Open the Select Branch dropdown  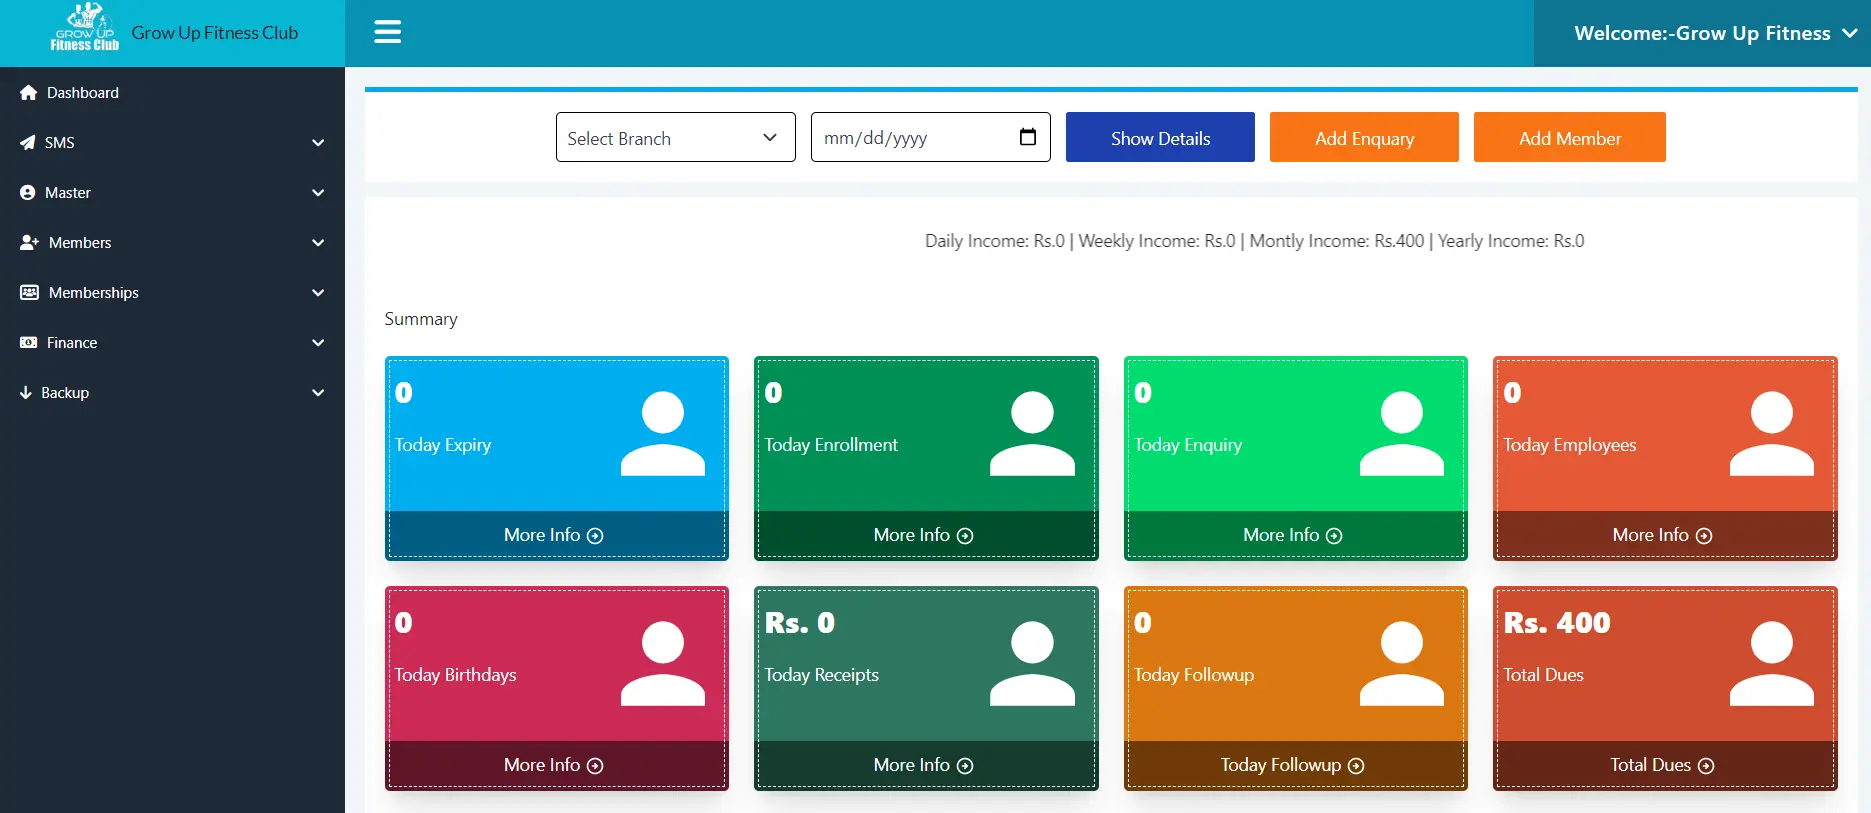click(675, 138)
